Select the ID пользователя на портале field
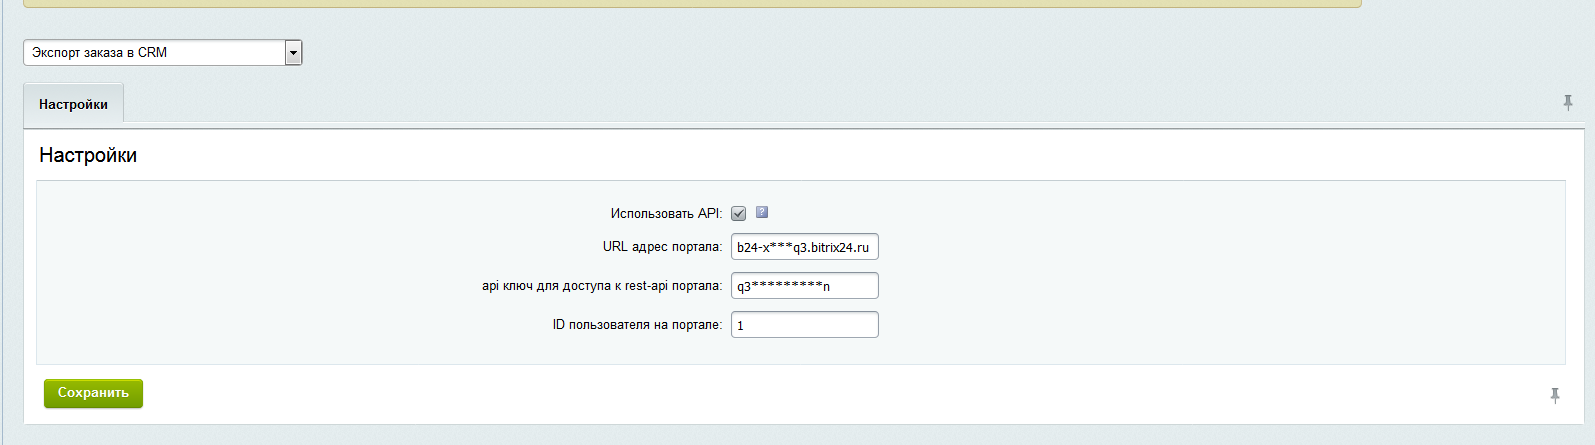The height and width of the screenshot is (445, 1595). pos(804,325)
